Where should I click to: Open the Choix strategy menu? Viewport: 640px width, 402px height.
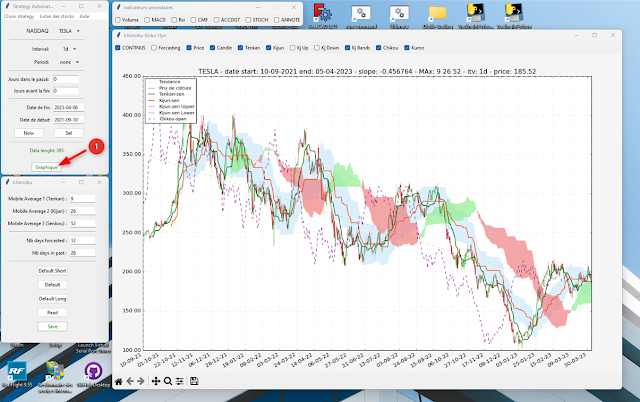(17, 18)
